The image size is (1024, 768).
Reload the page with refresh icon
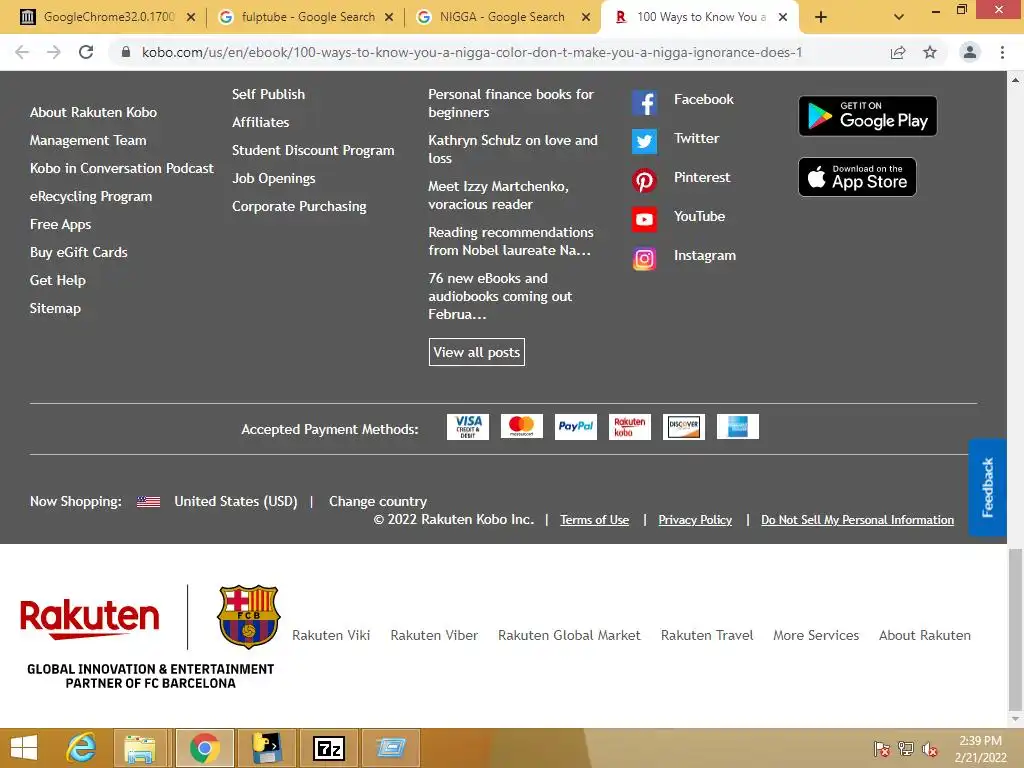coord(86,52)
